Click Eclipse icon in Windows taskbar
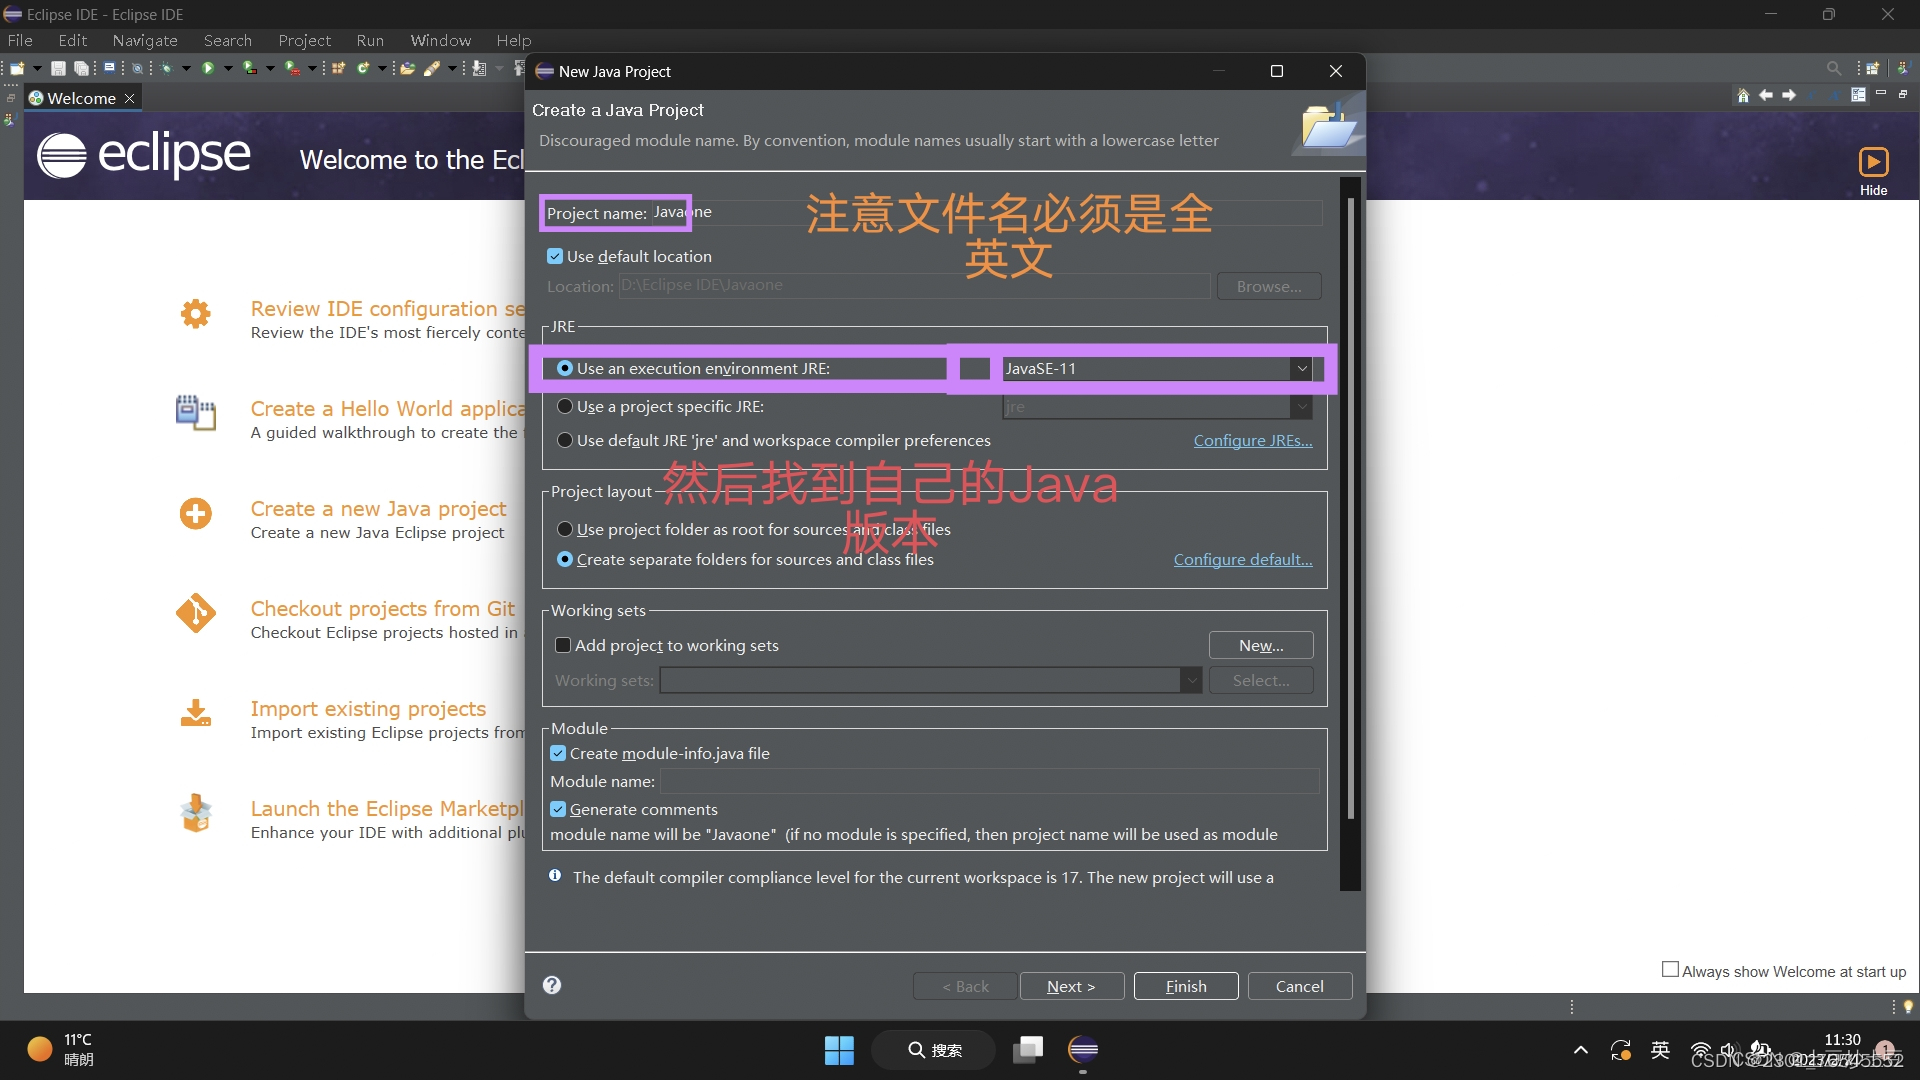The image size is (1920, 1080). pyautogui.click(x=1083, y=1049)
